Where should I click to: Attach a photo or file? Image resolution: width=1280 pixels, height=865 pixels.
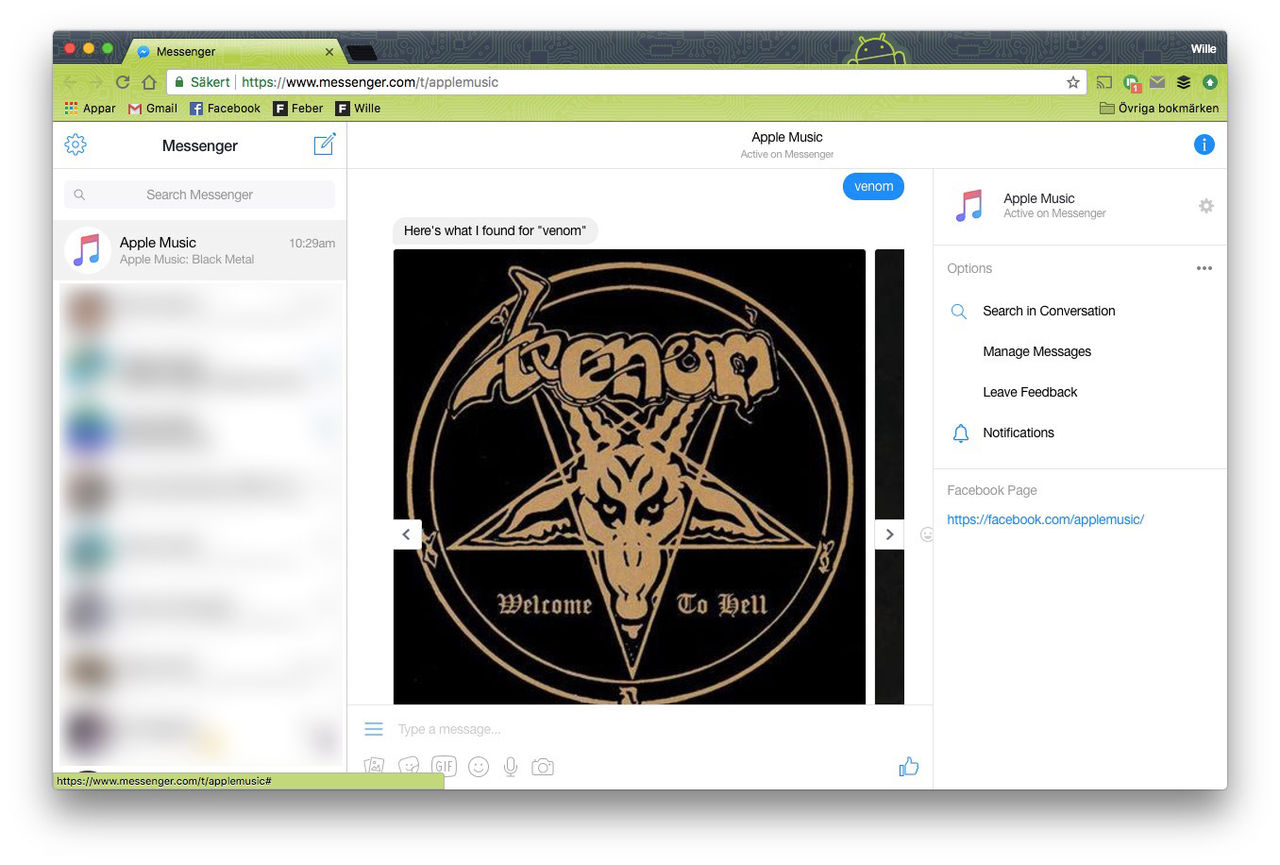point(374,767)
